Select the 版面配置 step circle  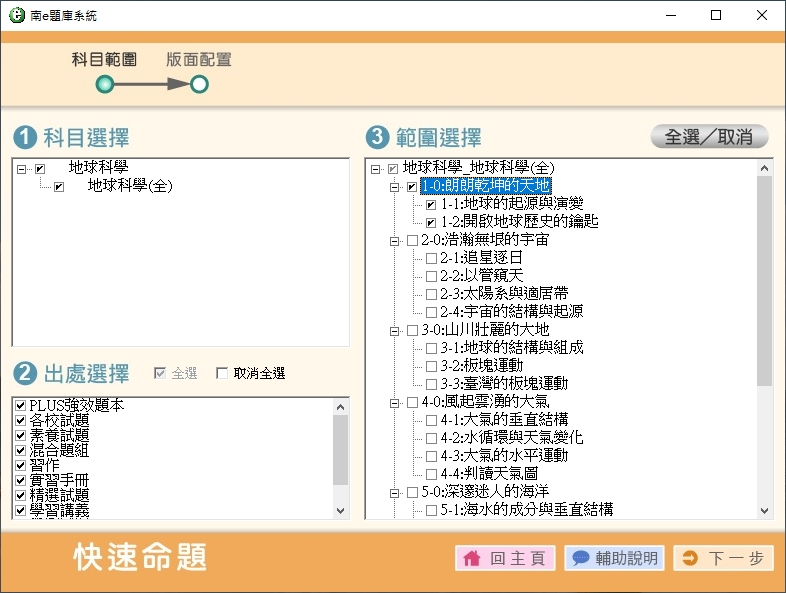point(199,84)
